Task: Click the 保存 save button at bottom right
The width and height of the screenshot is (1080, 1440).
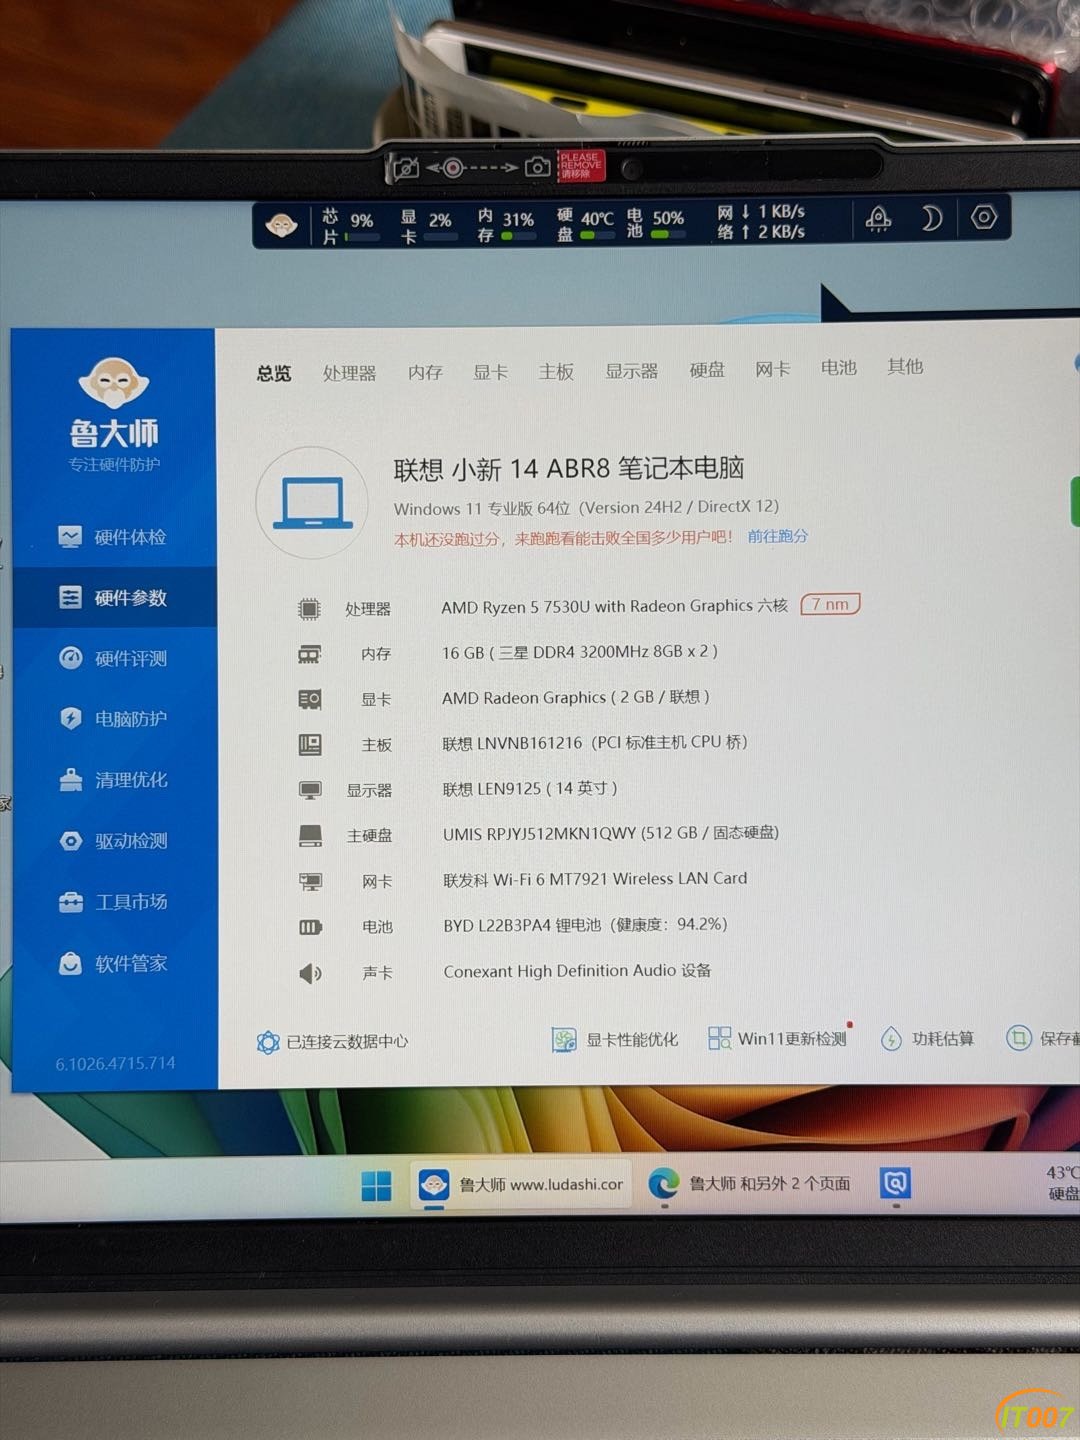Action: tap(1043, 1038)
